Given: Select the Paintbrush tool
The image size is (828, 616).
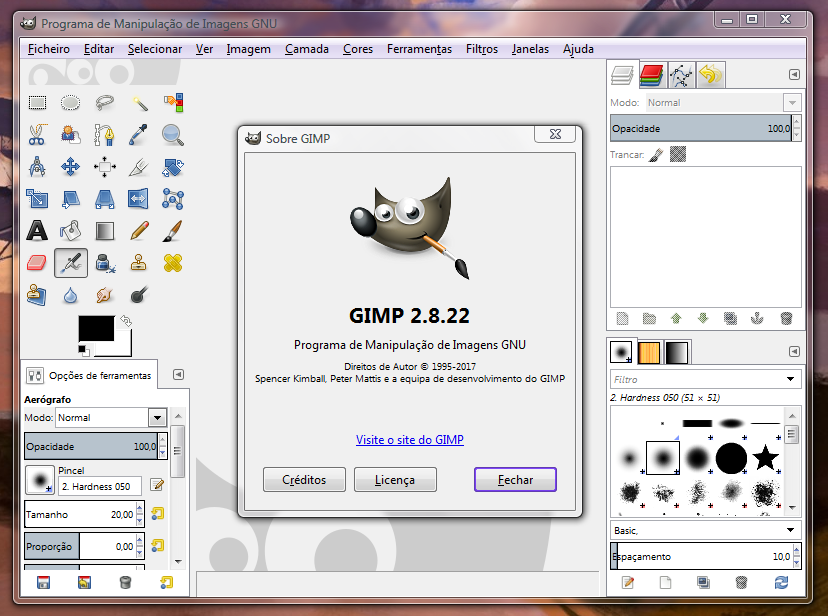Looking at the screenshot, I should [x=173, y=231].
